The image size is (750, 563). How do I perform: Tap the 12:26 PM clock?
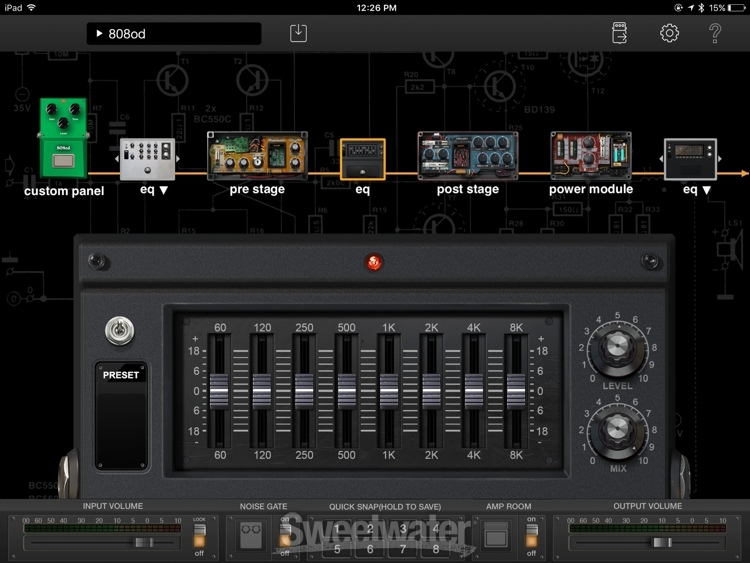(376, 8)
